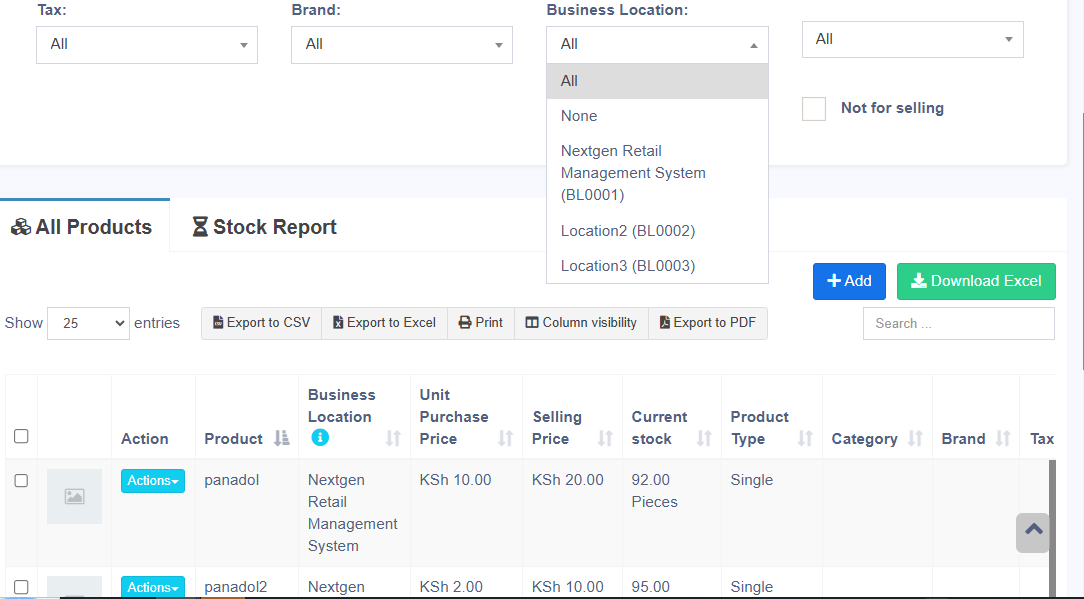Screen dimensions: 1084x599
Task: Focus the table Search field
Action: (x=959, y=324)
